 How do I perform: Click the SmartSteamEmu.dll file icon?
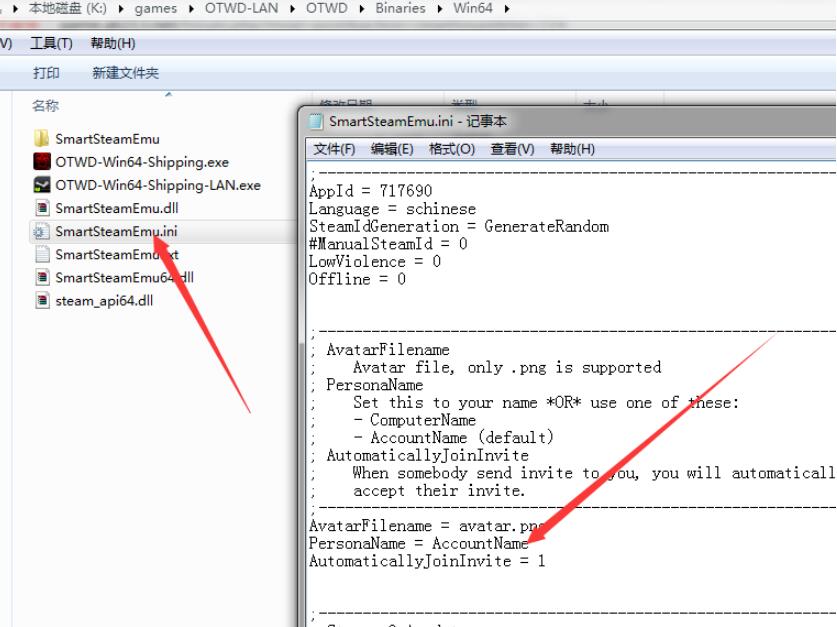click(x=42, y=208)
